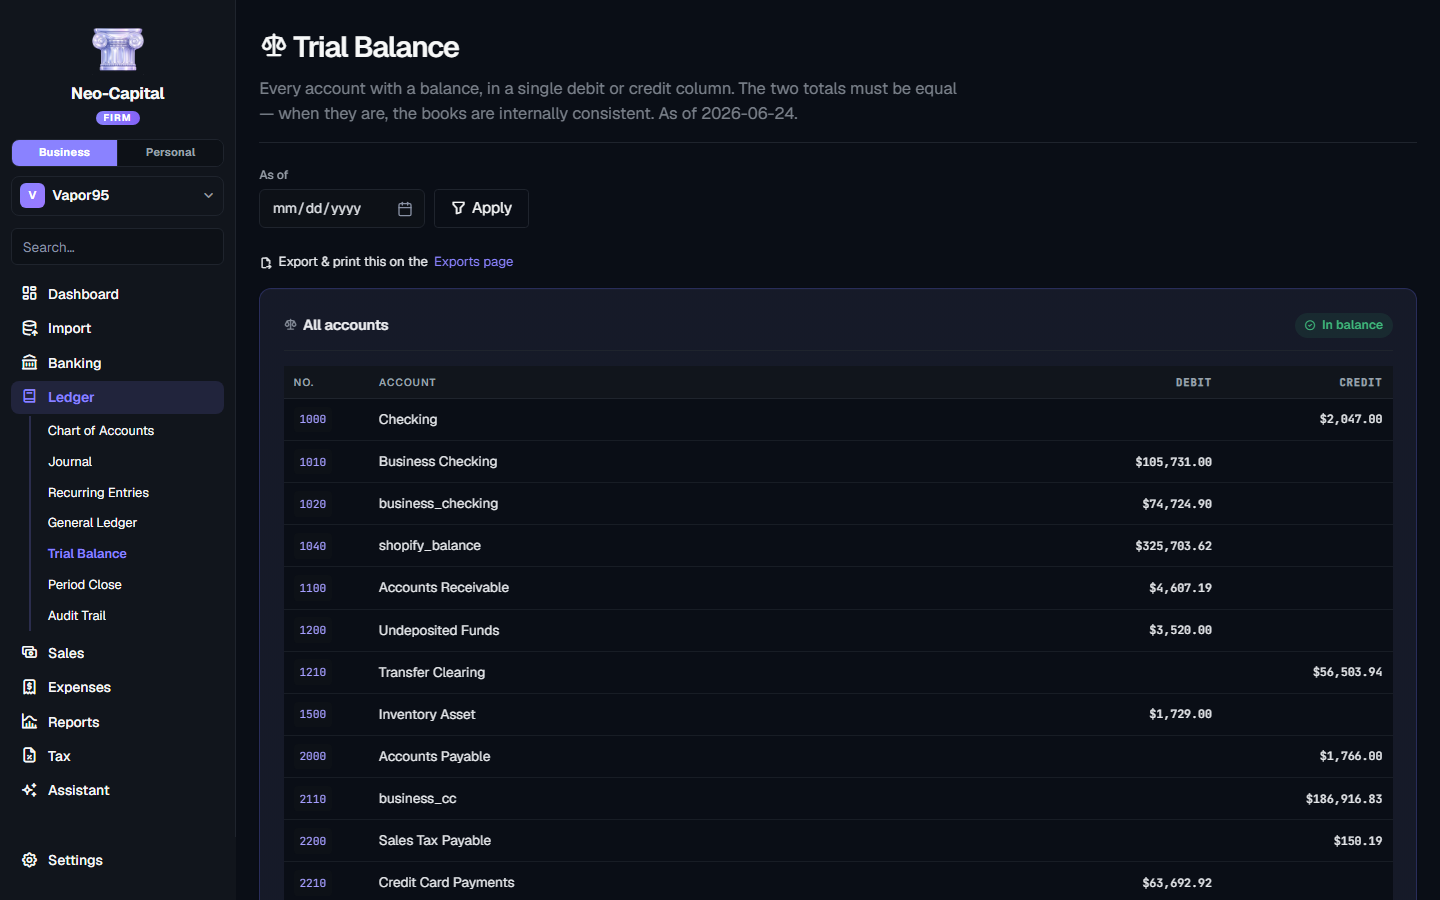Click Inventory Asset account name
The image size is (1440, 900).
pyautogui.click(x=426, y=714)
